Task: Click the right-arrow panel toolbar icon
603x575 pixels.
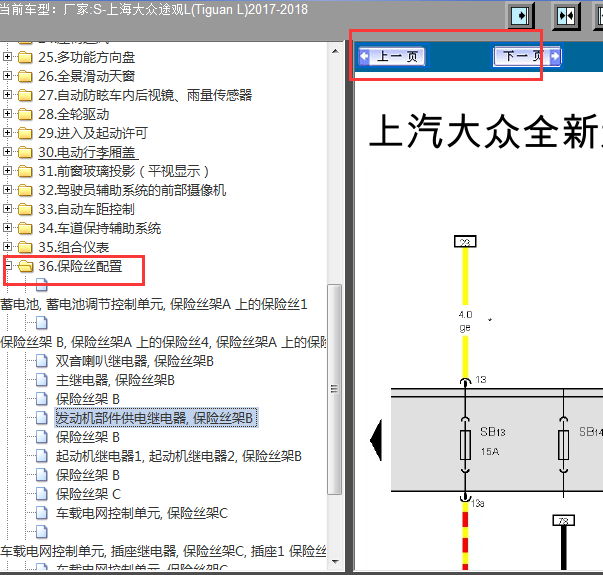Action: 520,16
